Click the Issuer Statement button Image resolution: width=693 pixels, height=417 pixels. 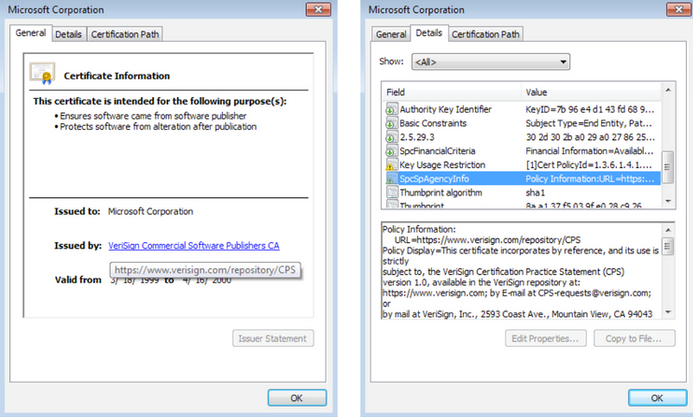point(273,338)
